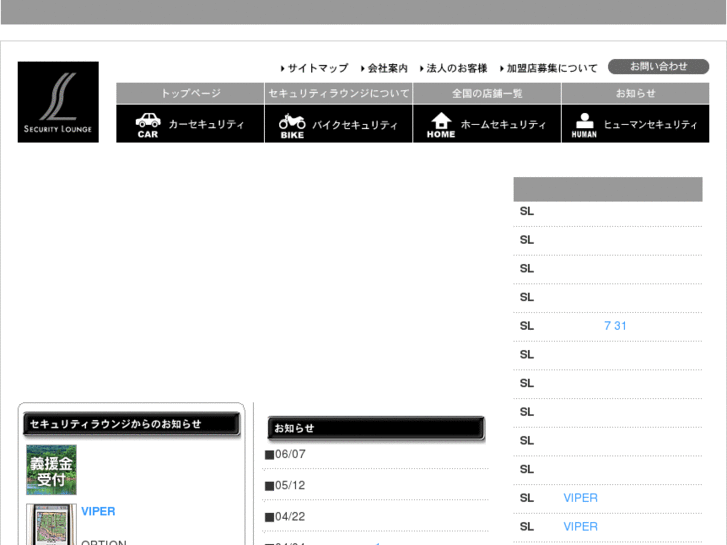Image resolution: width=727 pixels, height=545 pixels.
Task: Open the 法人のお客様 link
Action: click(453, 68)
